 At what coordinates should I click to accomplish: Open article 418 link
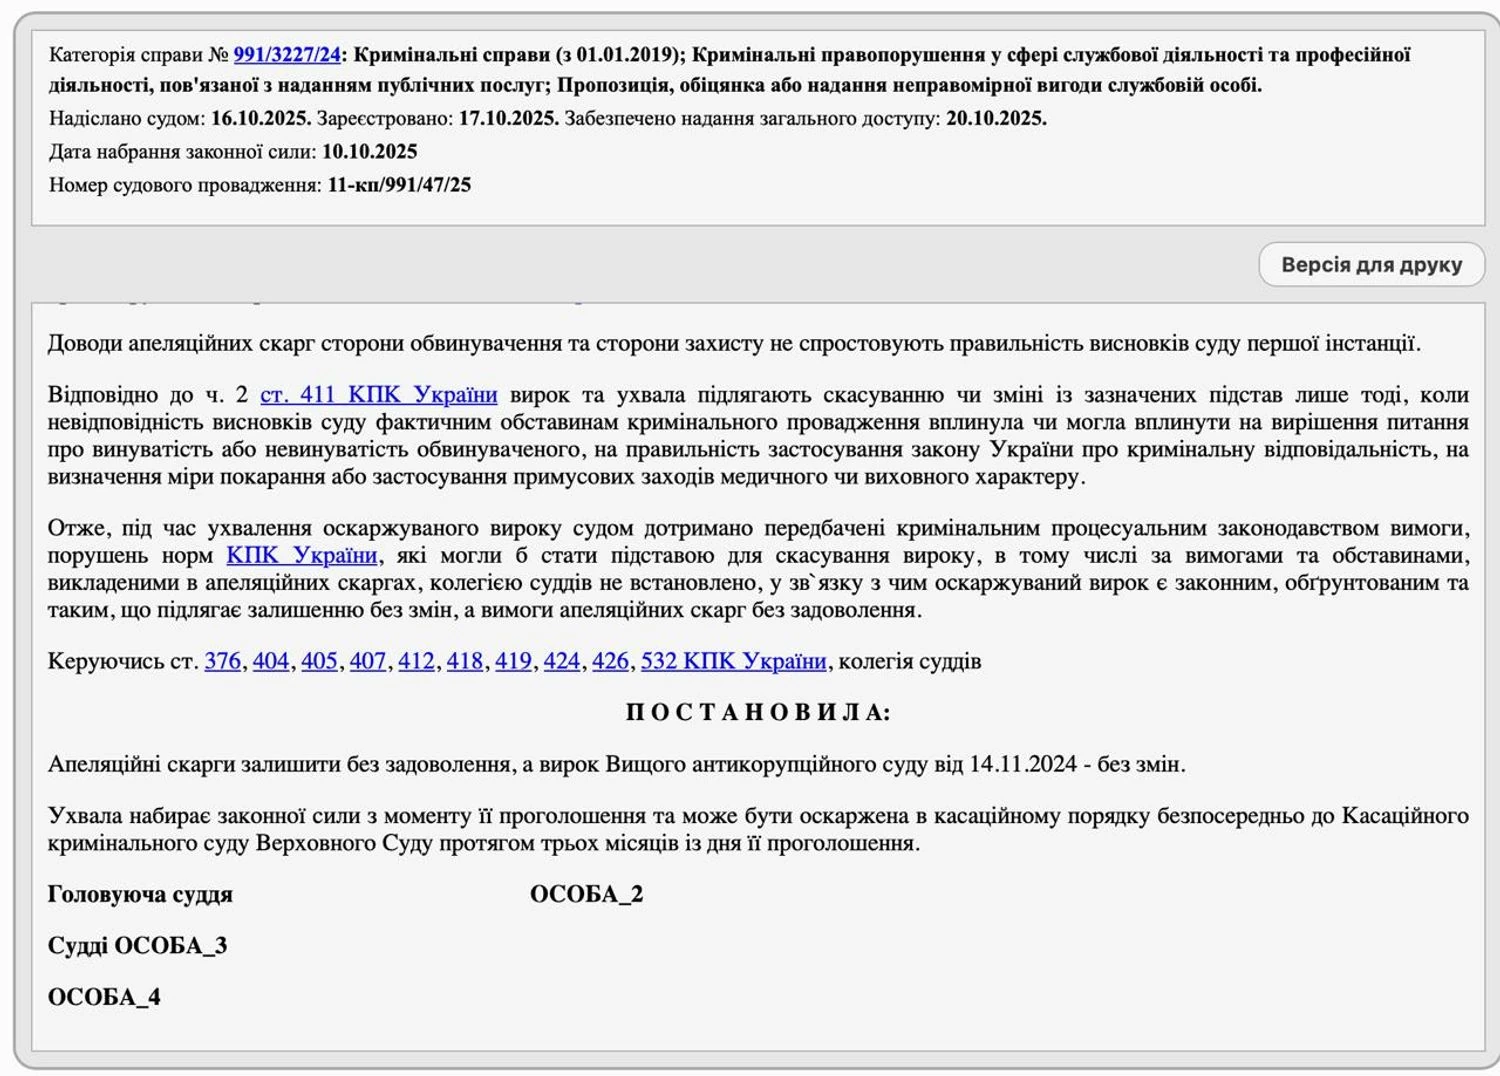pos(464,661)
